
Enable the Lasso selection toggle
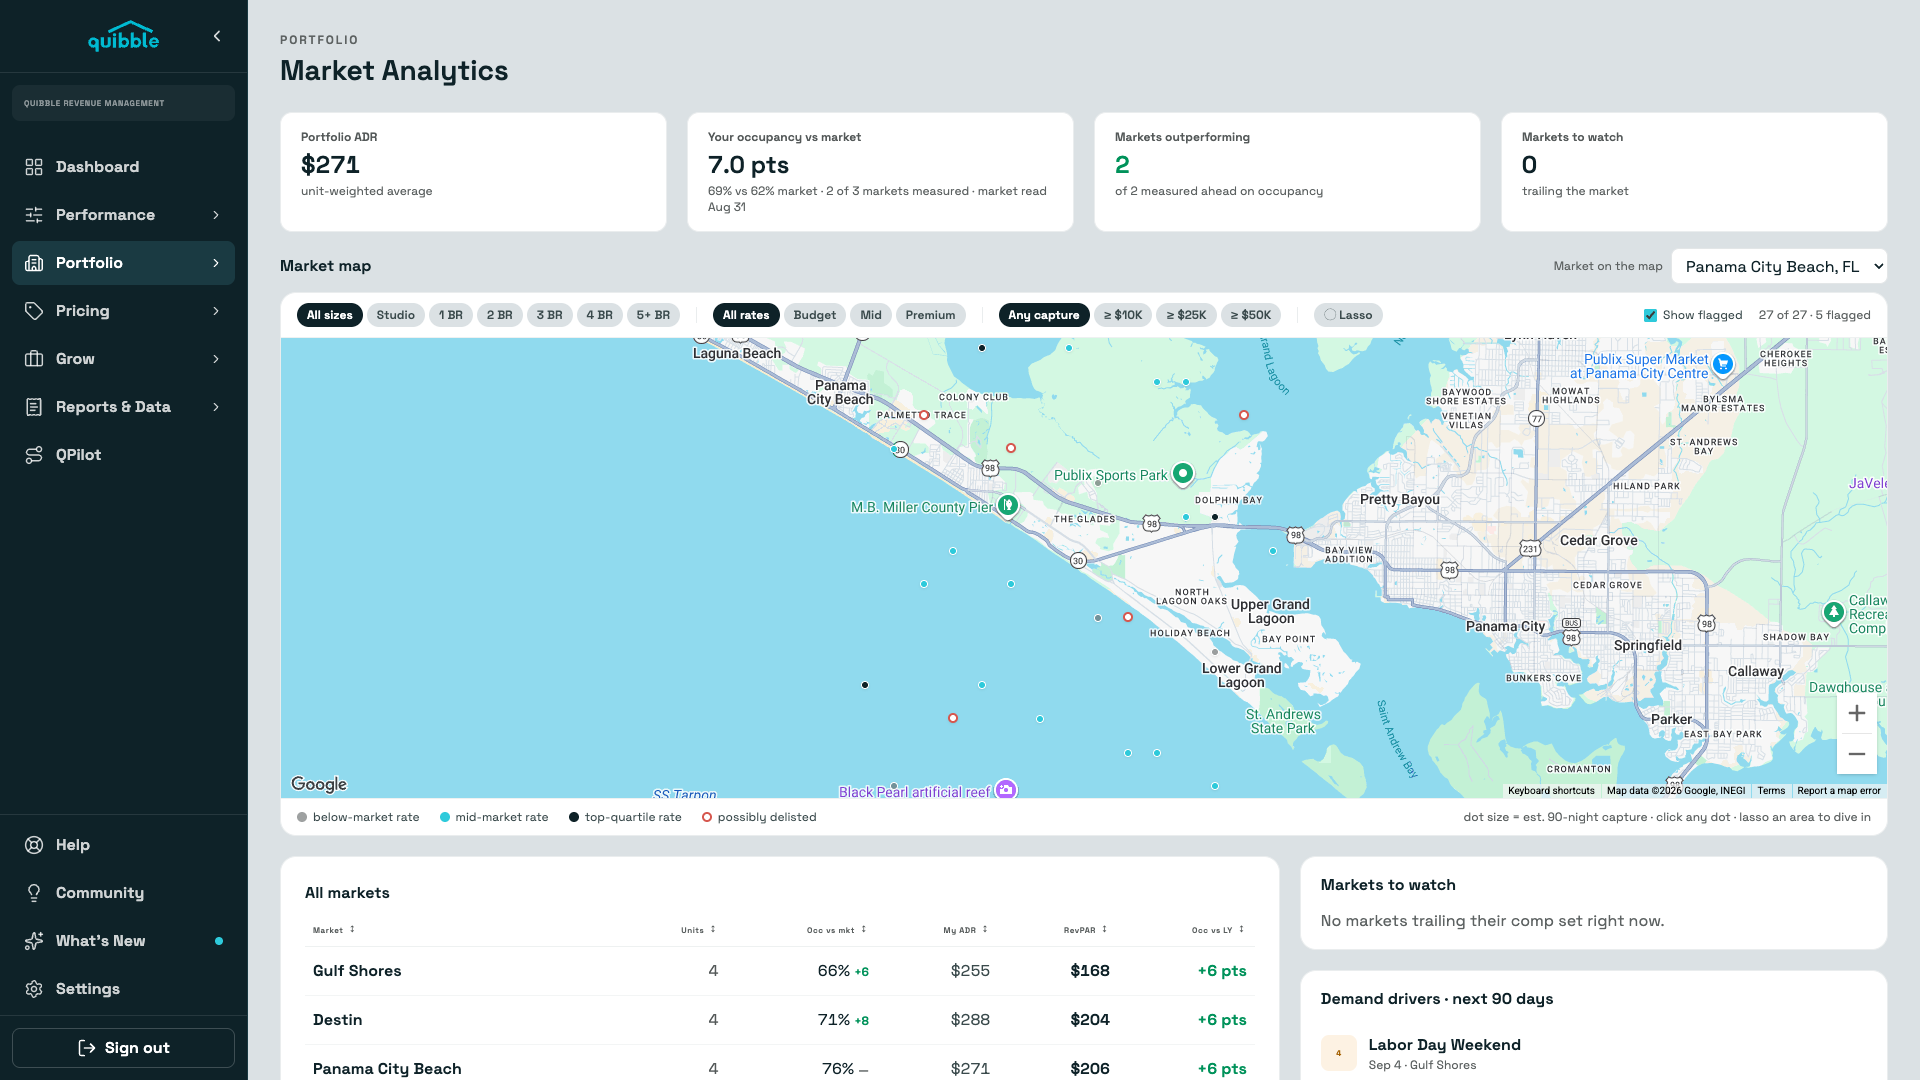pyautogui.click(x=1348, y=315)
